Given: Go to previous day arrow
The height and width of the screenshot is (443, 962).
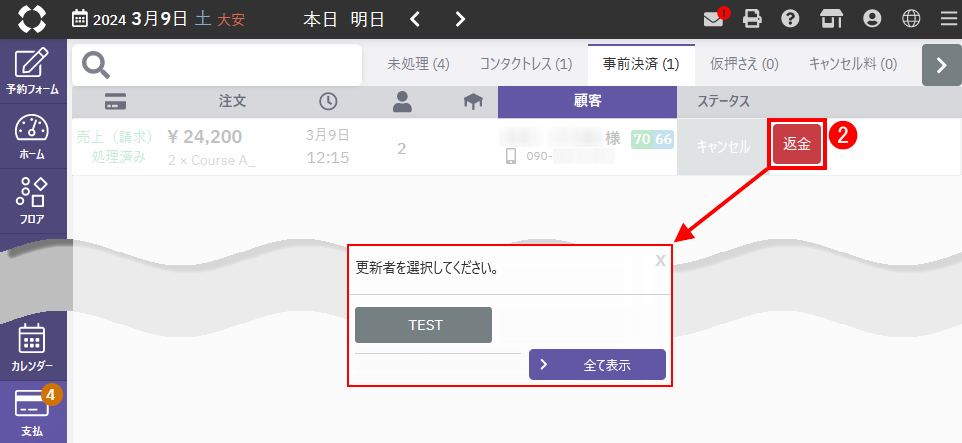Looking at the screenshot, I should tap(415, 18).
